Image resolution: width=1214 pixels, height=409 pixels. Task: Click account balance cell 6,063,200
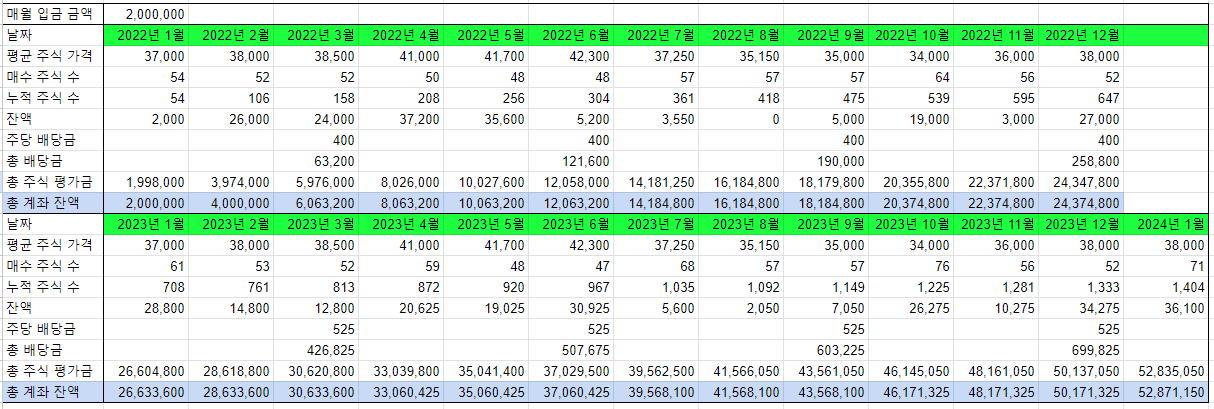(x=316, y=203)
